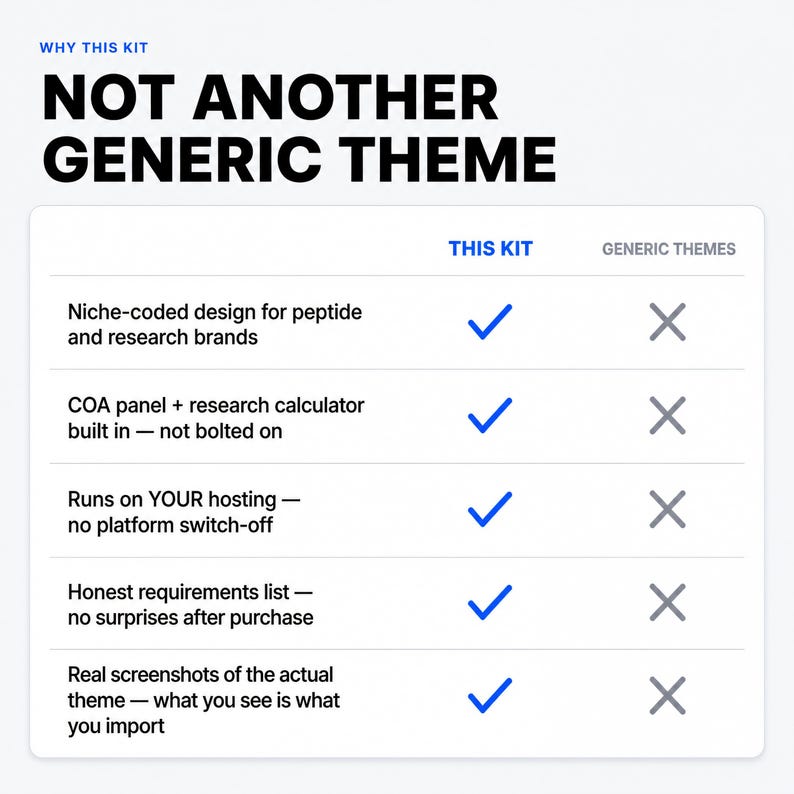Viewport: 794px width, 794px height.
Task: Select the checkmark in the COA panel row
Action: (490, 415)
